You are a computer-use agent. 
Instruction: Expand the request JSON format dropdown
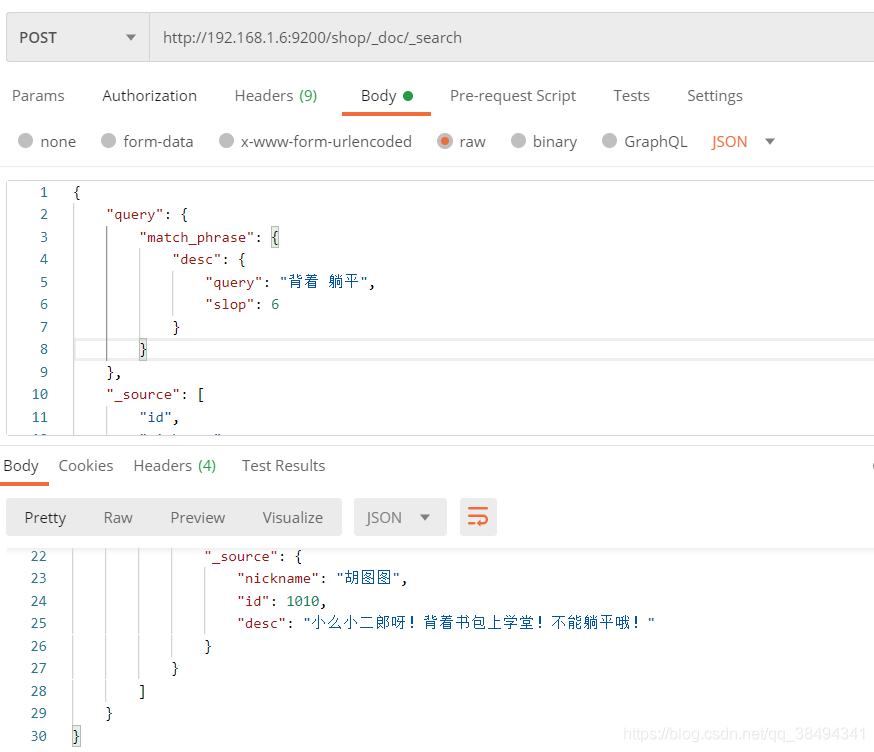coord(770,141)
